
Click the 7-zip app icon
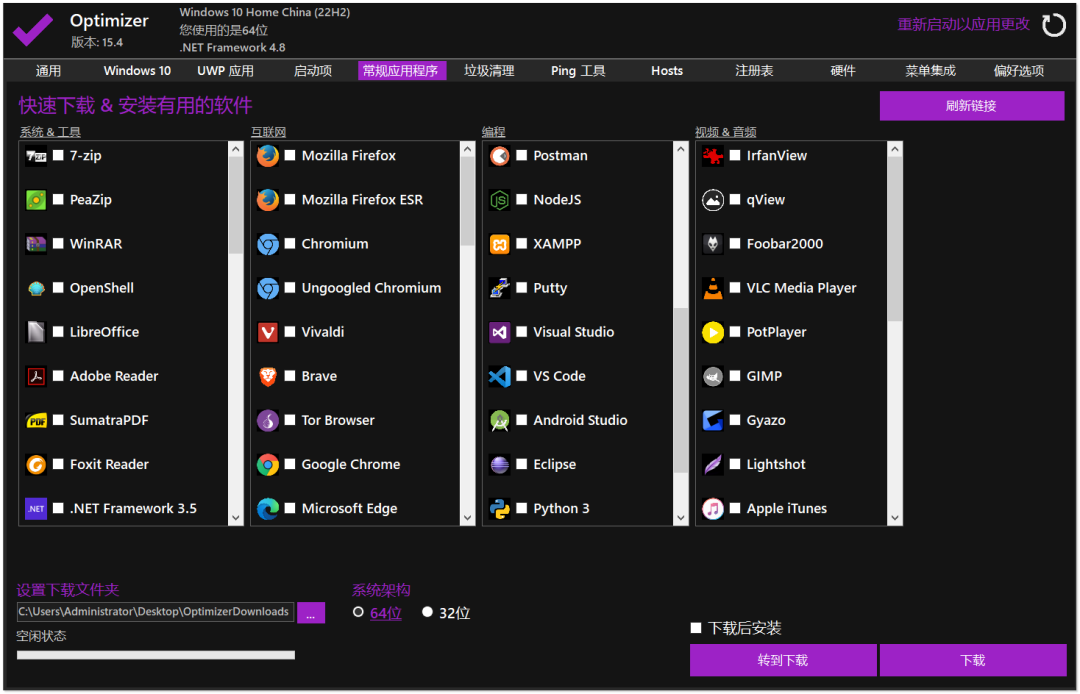[36, 156]
